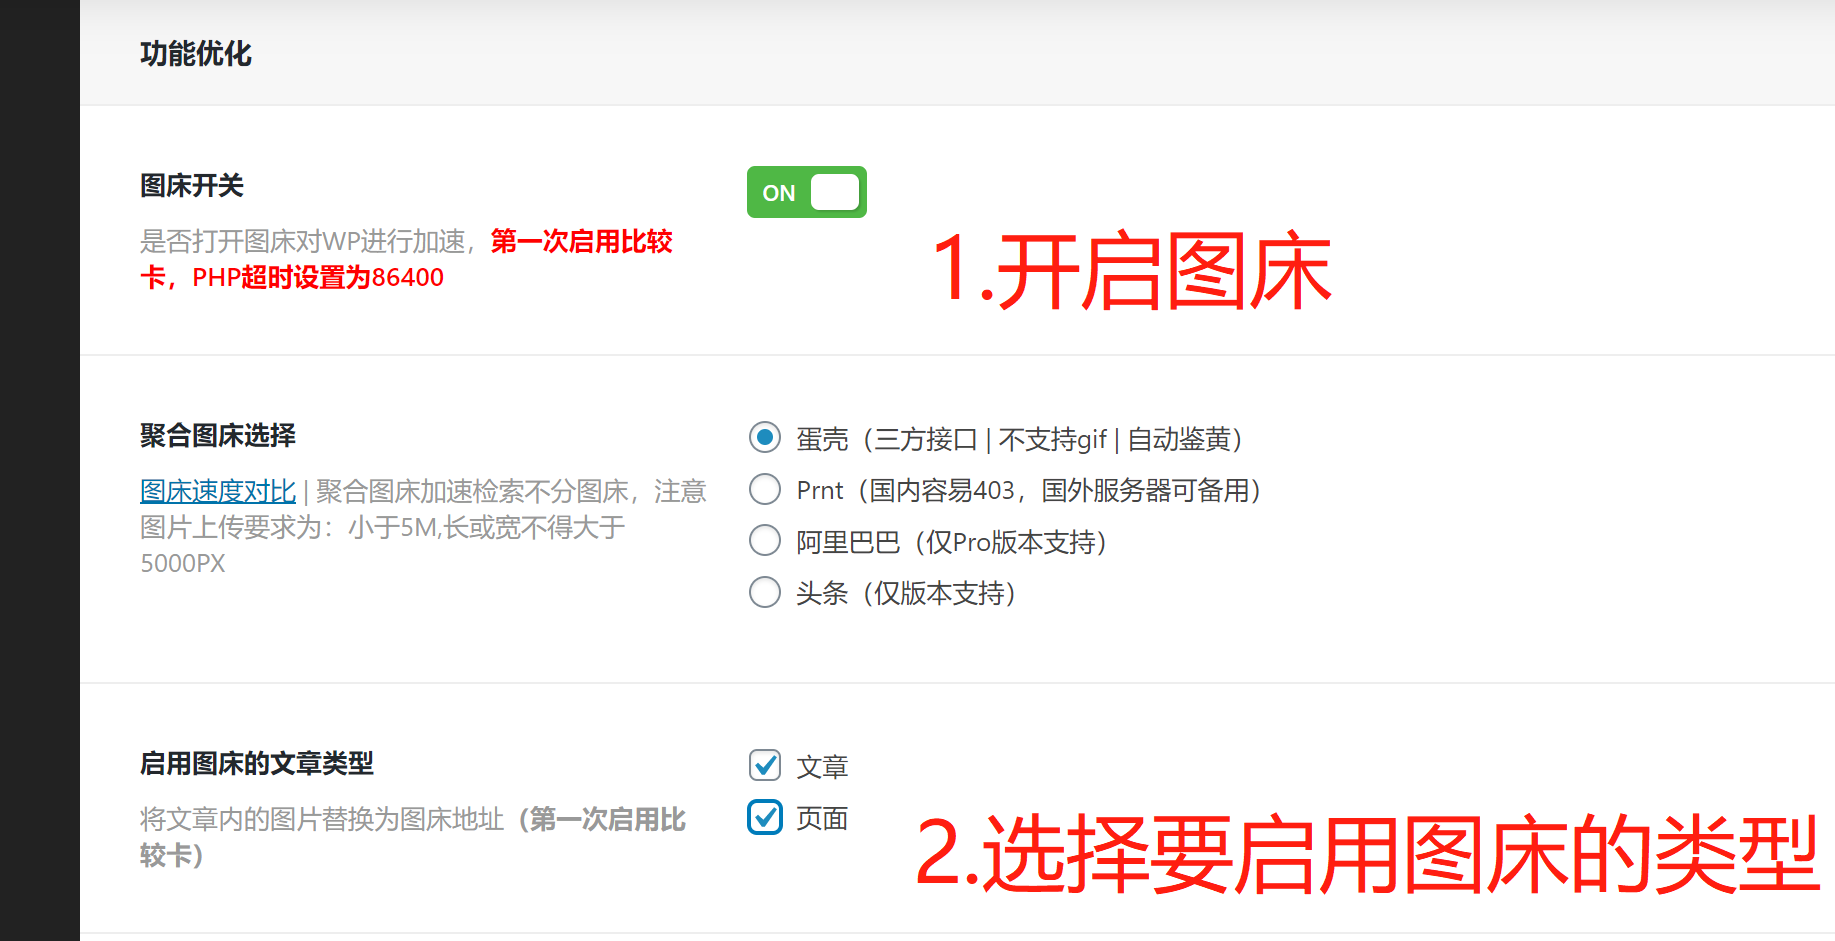Click the 文章 checkbox label text
Screen dimensions: 1835x941
820,765
